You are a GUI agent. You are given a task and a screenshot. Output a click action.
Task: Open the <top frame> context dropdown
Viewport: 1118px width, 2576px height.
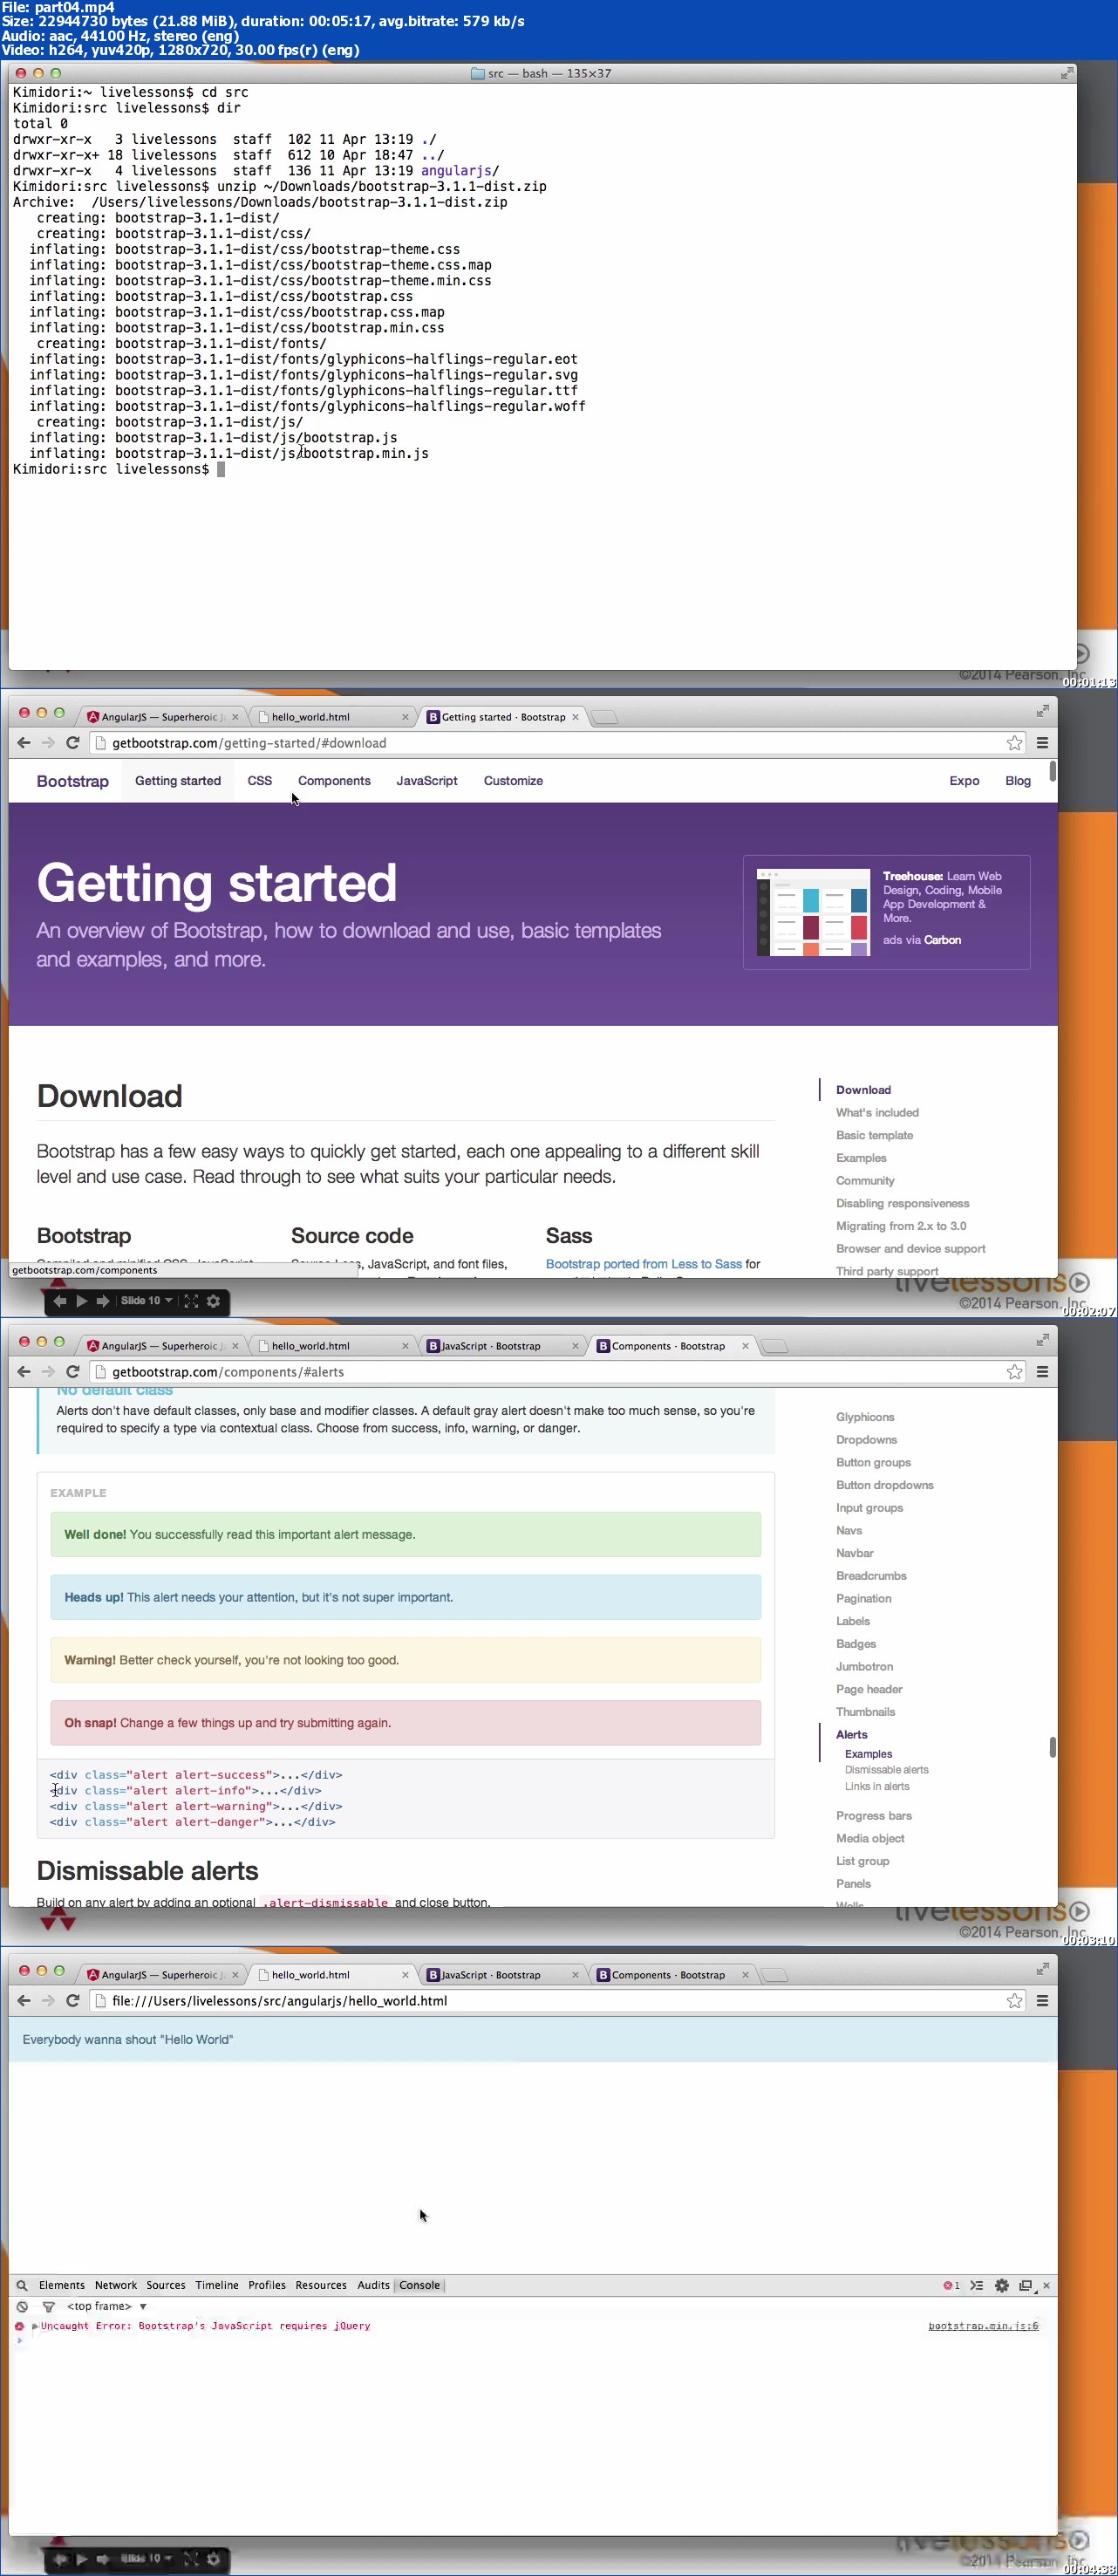coord(107,2306)
